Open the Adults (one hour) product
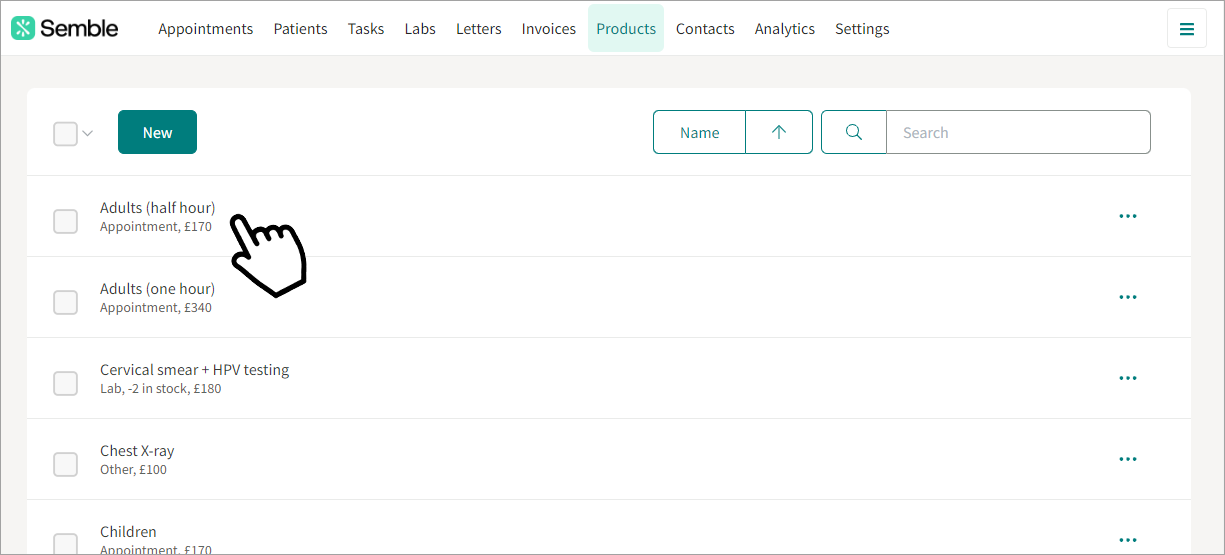 (x=157, y=289)
